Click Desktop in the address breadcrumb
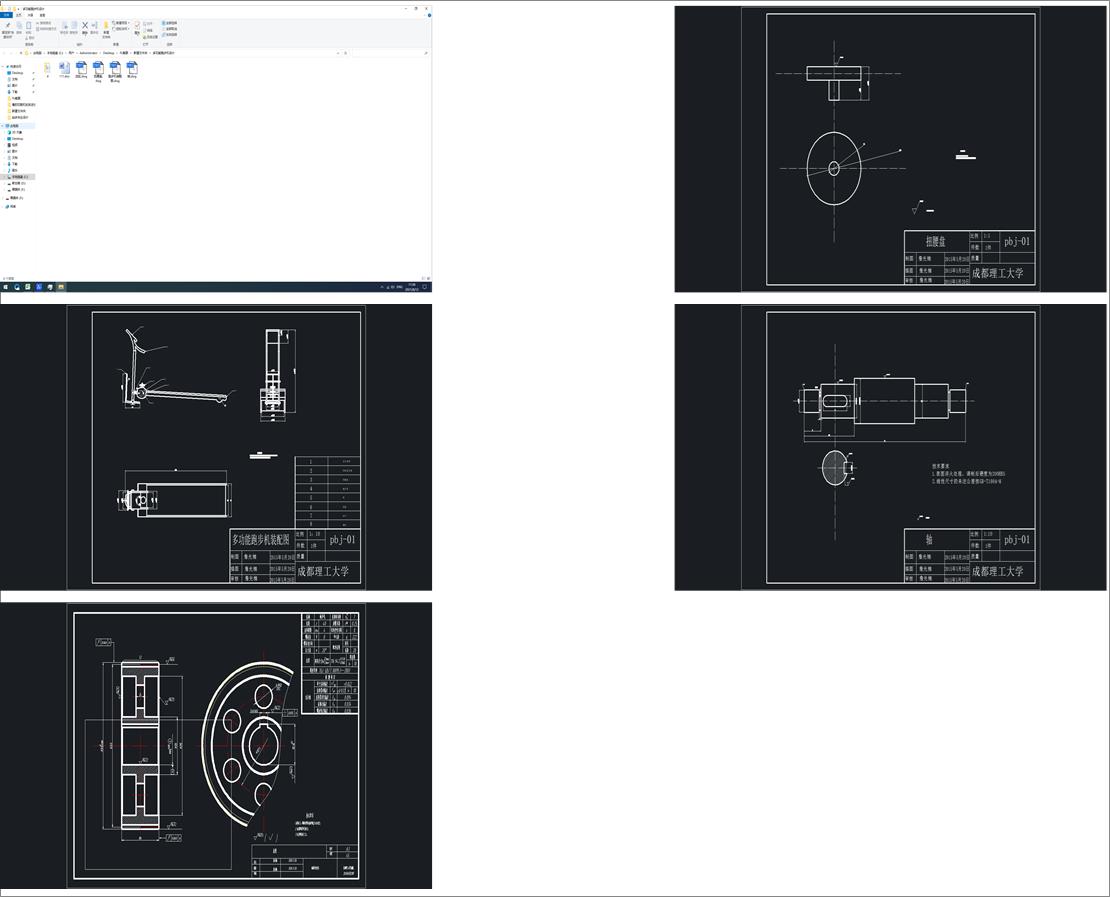This screenshot has height=897, width=1110. click(x=108, y=53)
